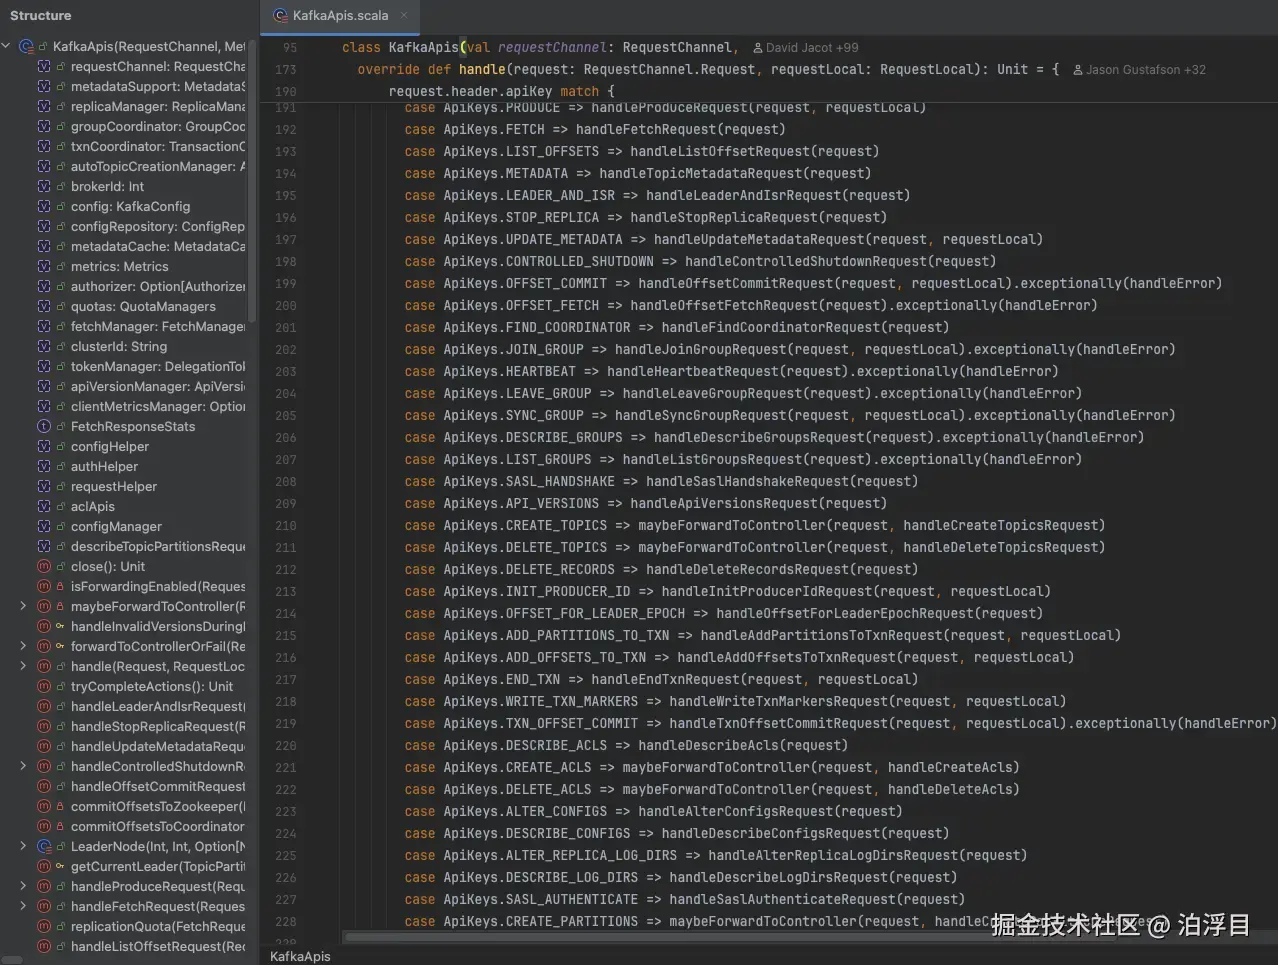Screen dimensions: 1278x965
Task: Open the Jason Gustafson +32 annotation
Action: (1139, 69)
